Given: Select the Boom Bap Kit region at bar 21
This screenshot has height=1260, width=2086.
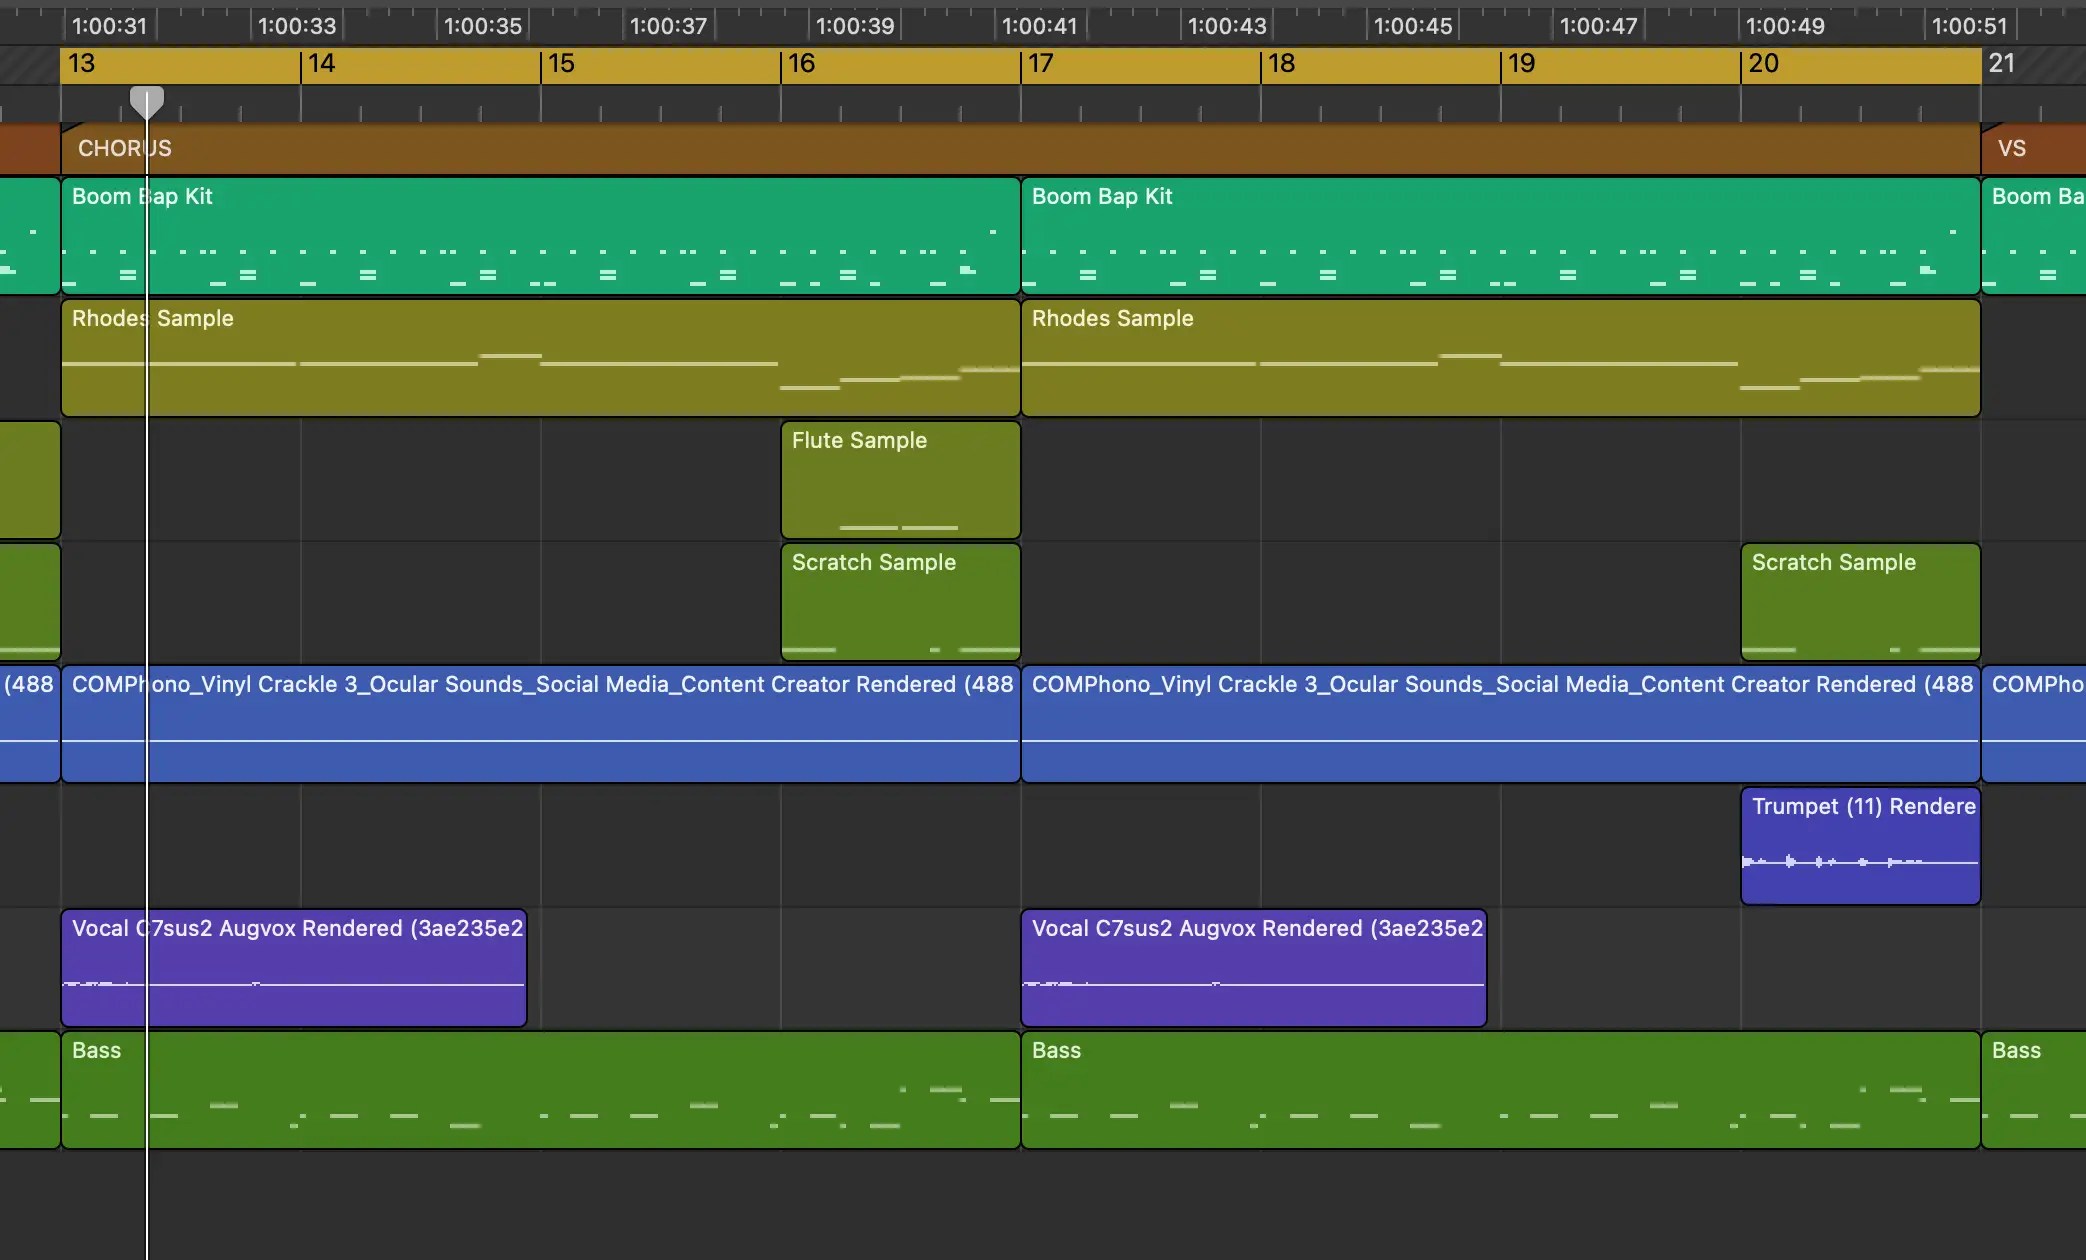Looking at the screenshot, I should [2033, 236].
